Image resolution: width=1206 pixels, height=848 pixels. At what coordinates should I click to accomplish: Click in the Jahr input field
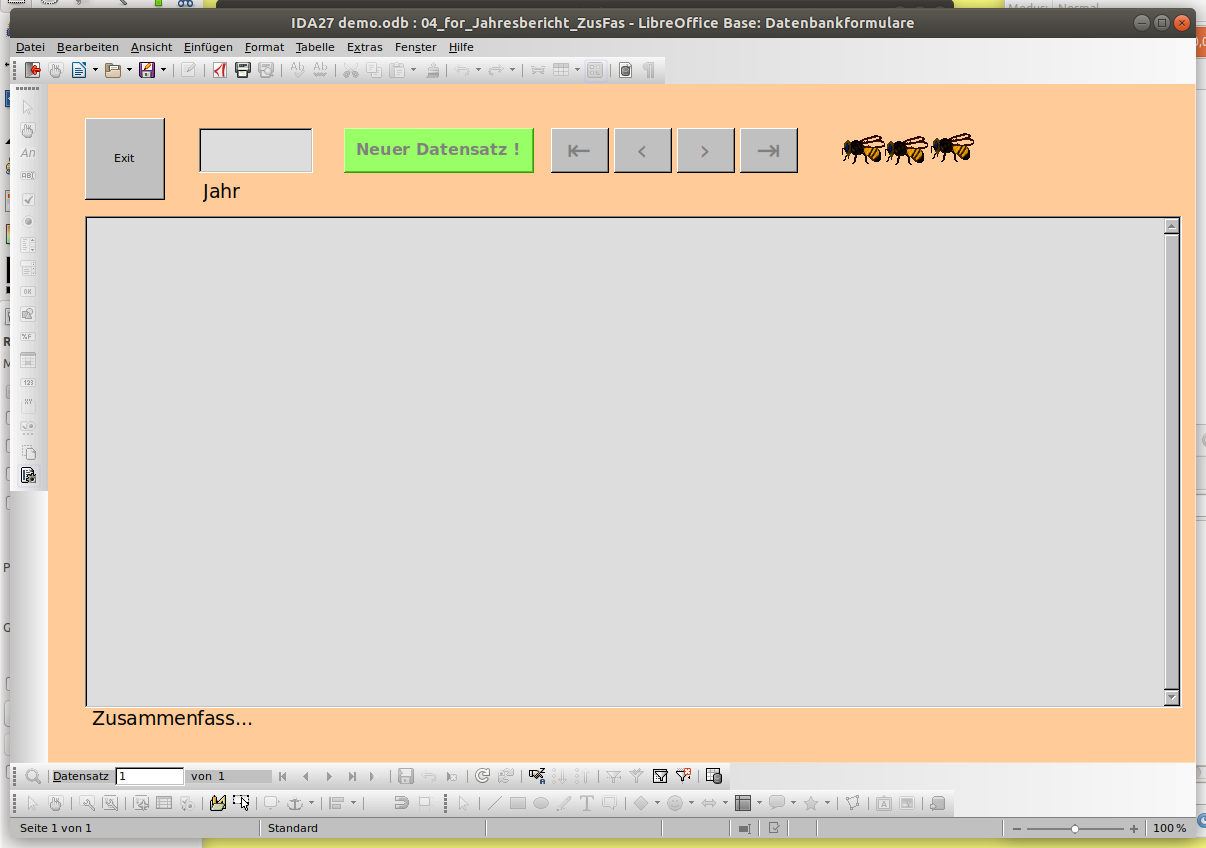(x=256, y=150)
